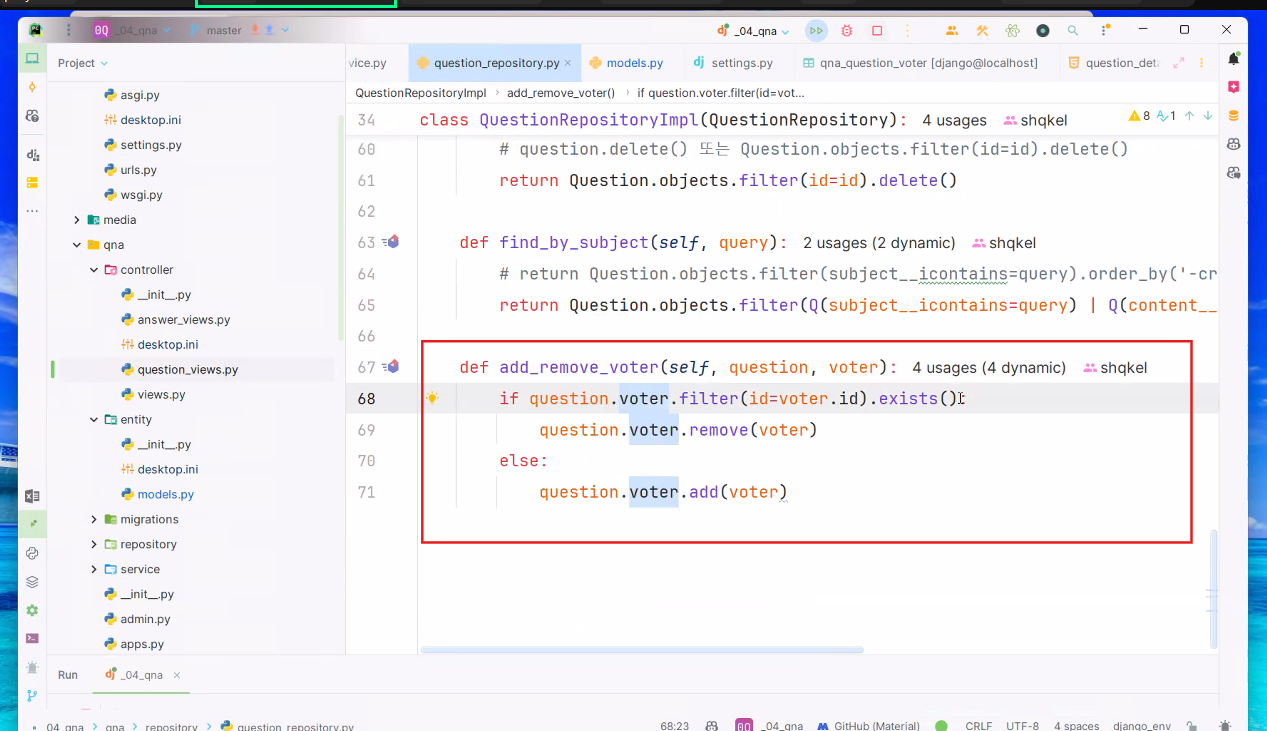This screenshot has width=1267, height=731.
Task: Stop the running process
Action: click(x=877, y=31)
